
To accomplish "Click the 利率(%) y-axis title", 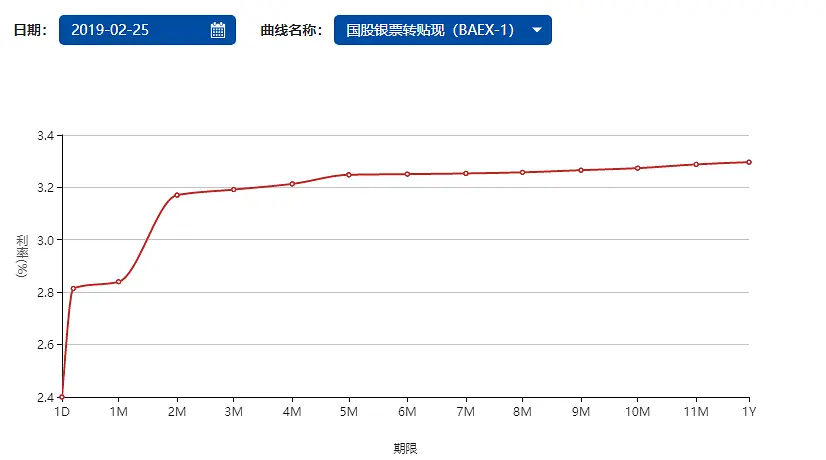I will pyautogui.click(x=22, y=256).
